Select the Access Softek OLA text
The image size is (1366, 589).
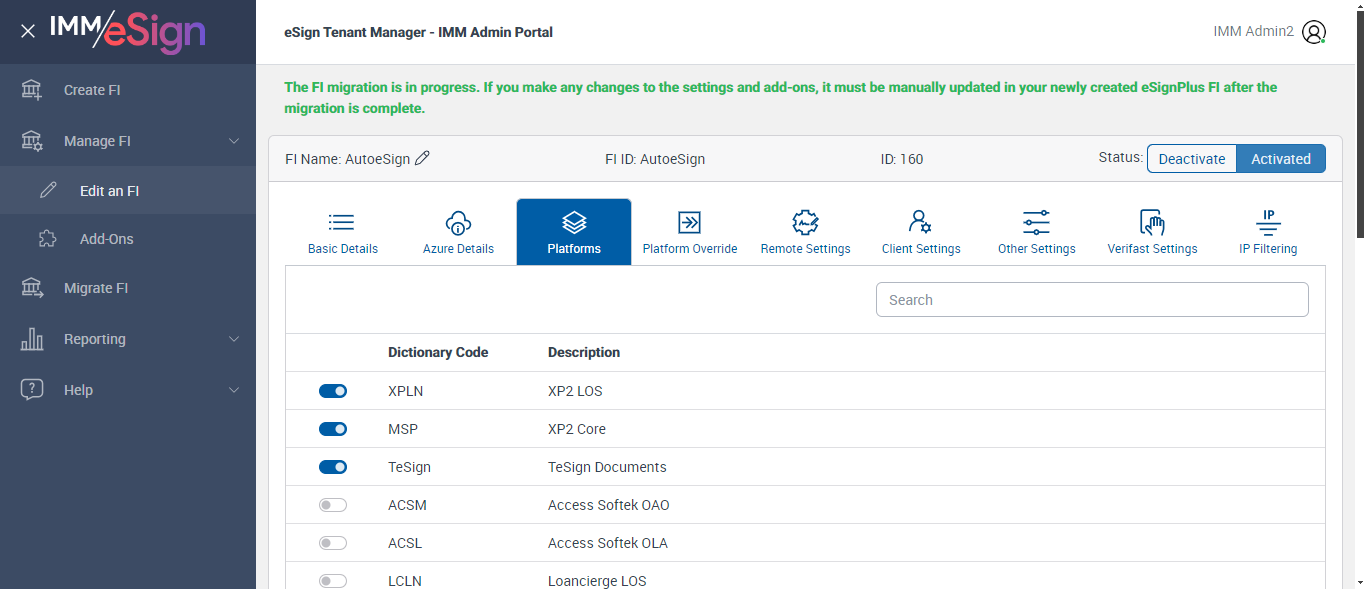coord(608,543)
